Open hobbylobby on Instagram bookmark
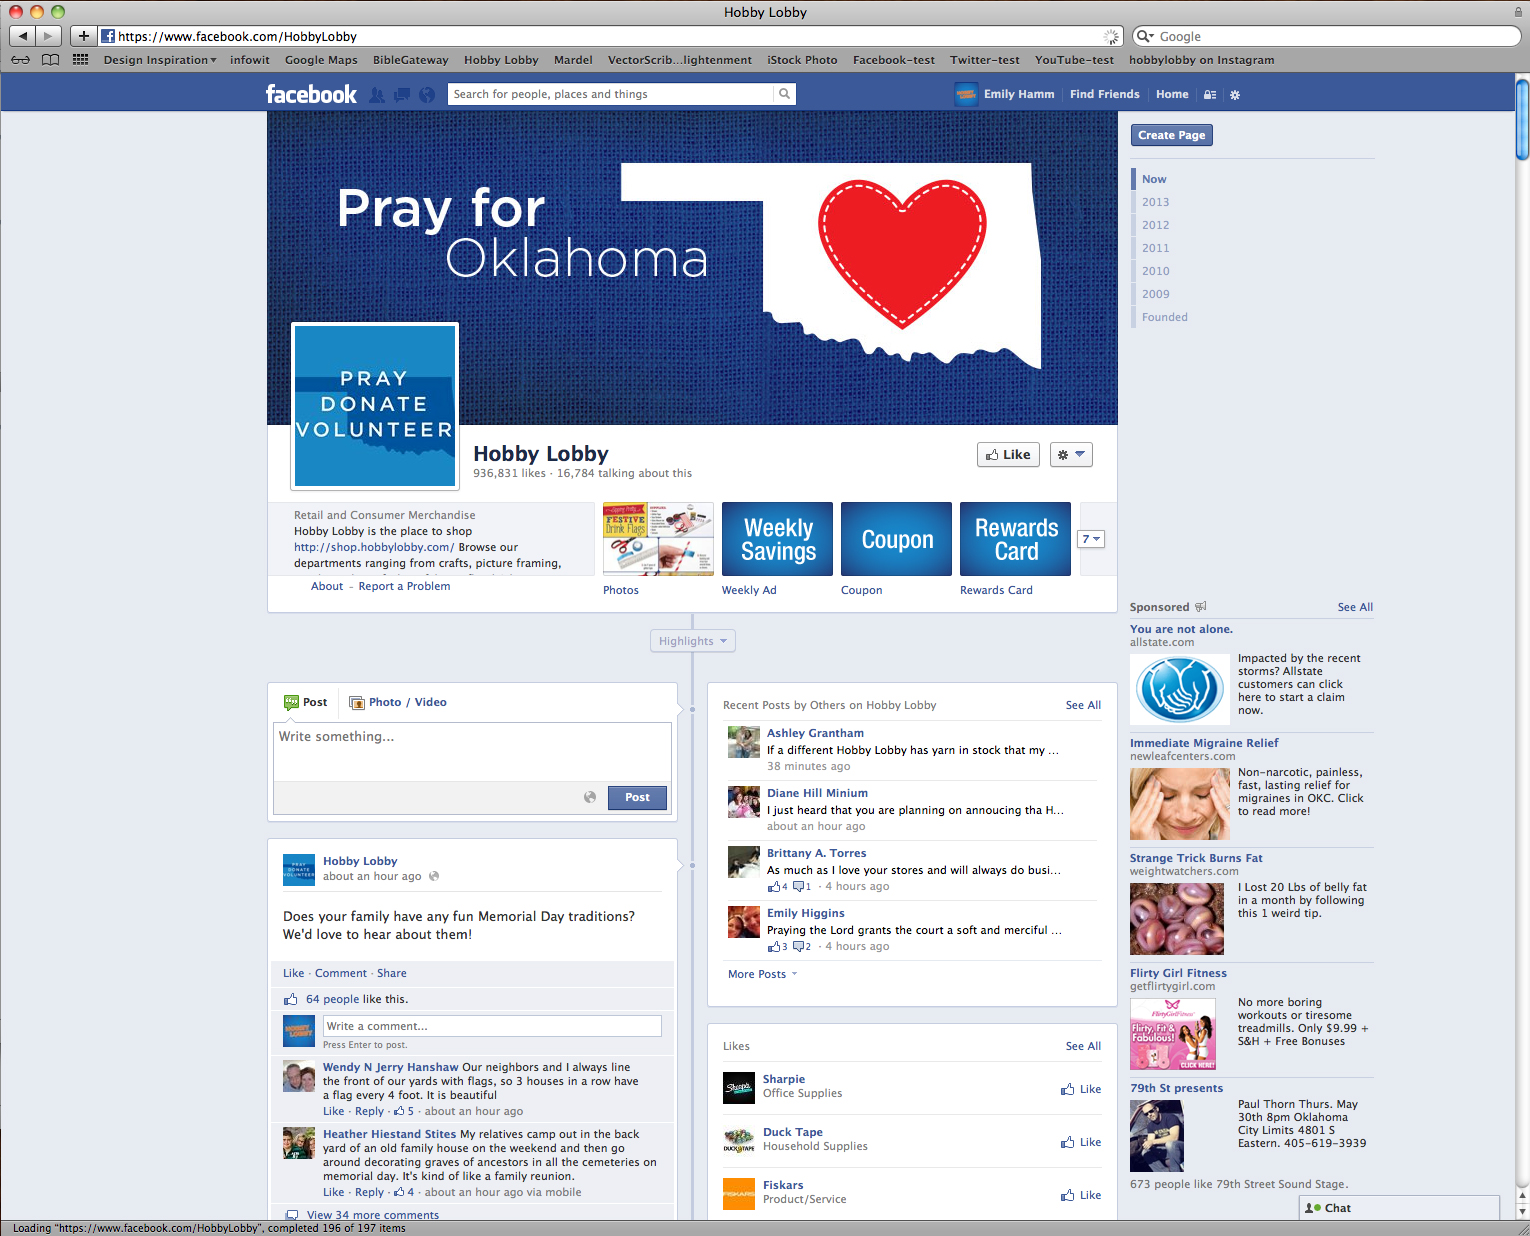 1201,60
